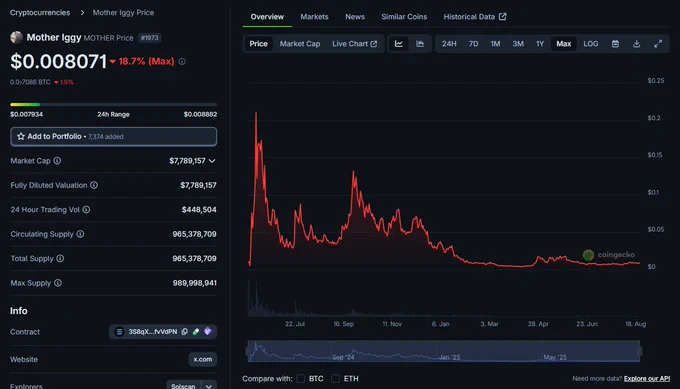Open the Solscan explorers dropdown arrow
This screenshot has width=680, height=389.
point(209,386)
